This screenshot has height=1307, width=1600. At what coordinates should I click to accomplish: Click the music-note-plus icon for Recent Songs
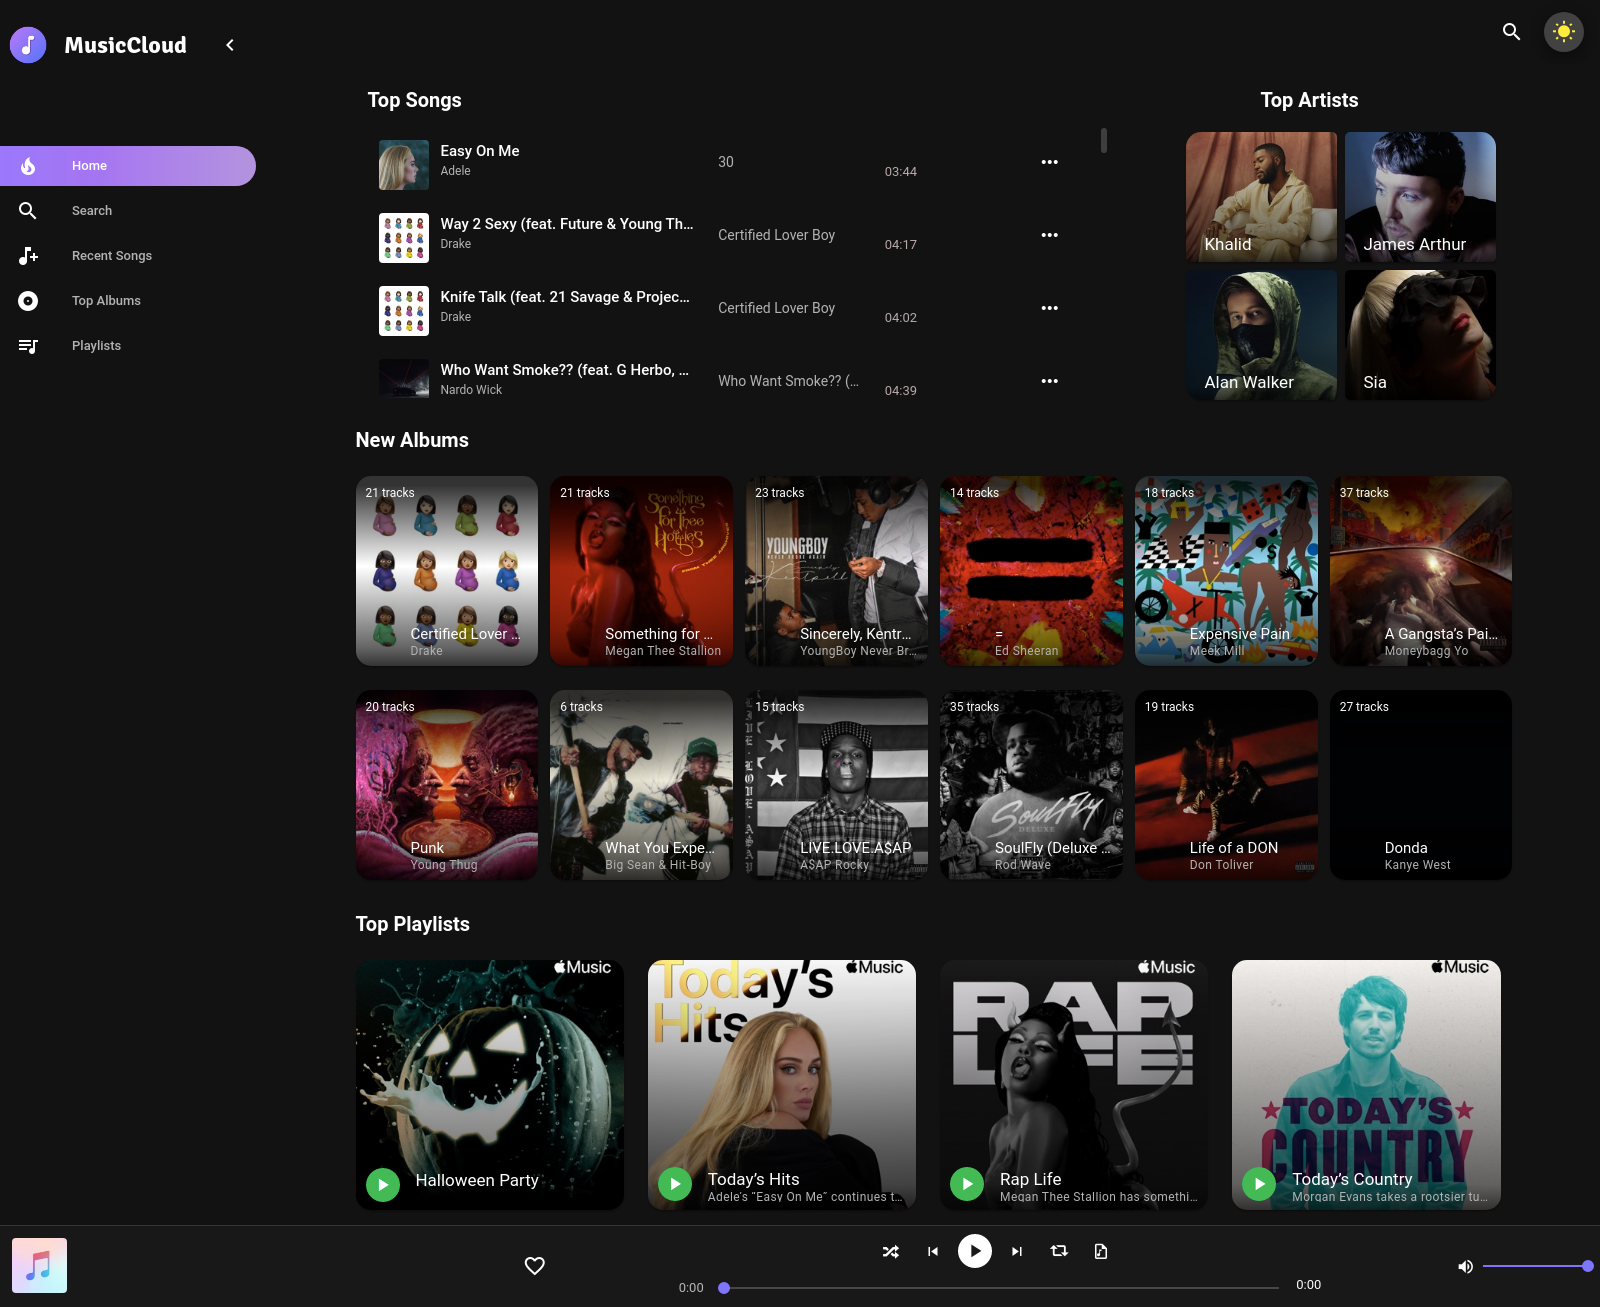(28, 256)
